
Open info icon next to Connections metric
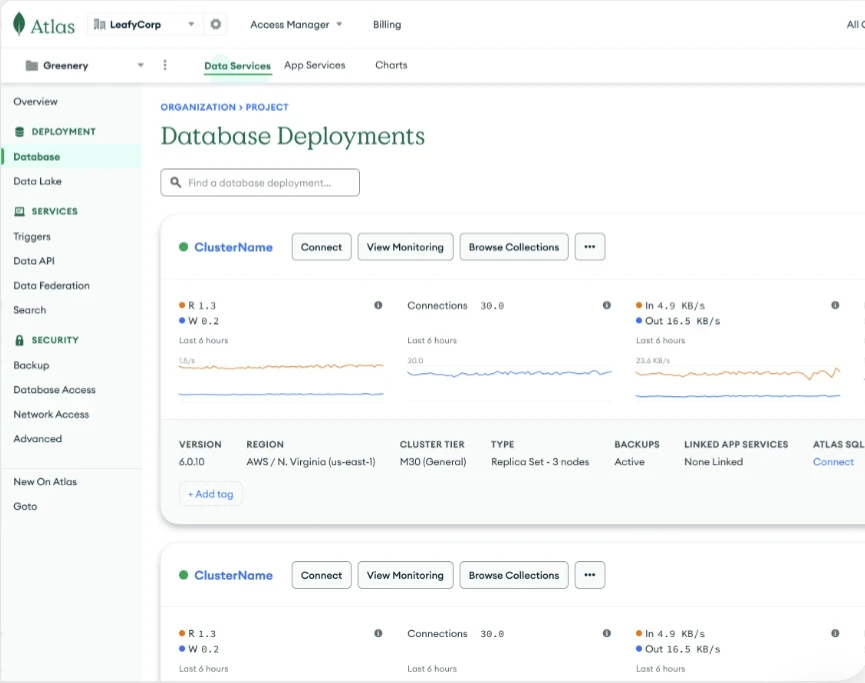[606, 305]
